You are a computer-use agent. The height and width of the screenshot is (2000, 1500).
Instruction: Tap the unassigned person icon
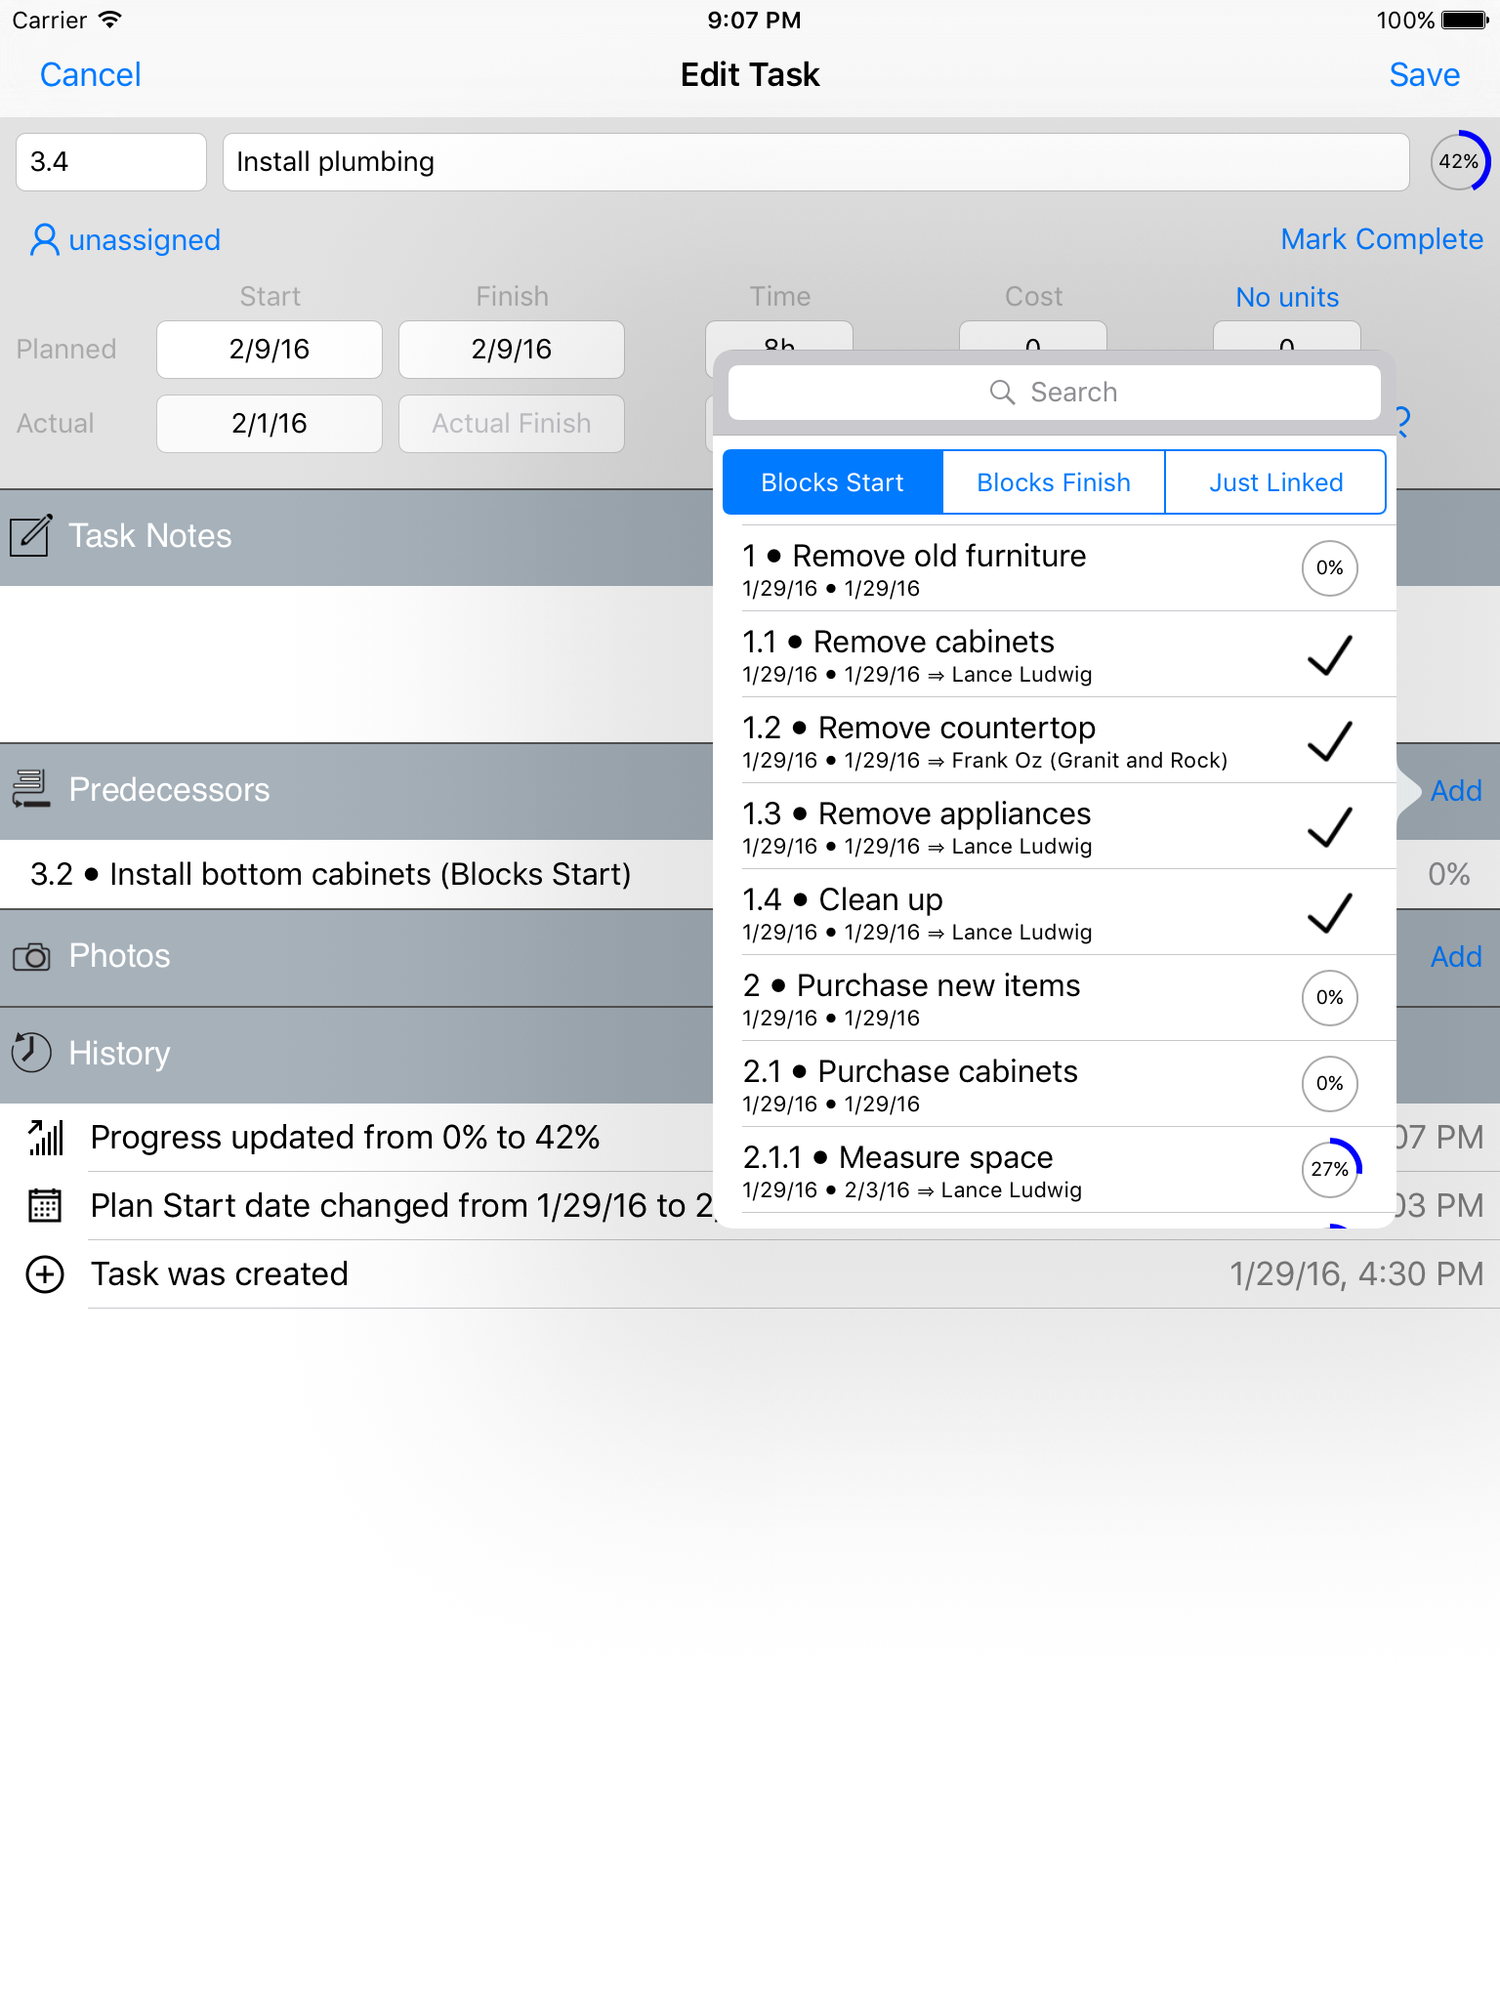[44, 240]
